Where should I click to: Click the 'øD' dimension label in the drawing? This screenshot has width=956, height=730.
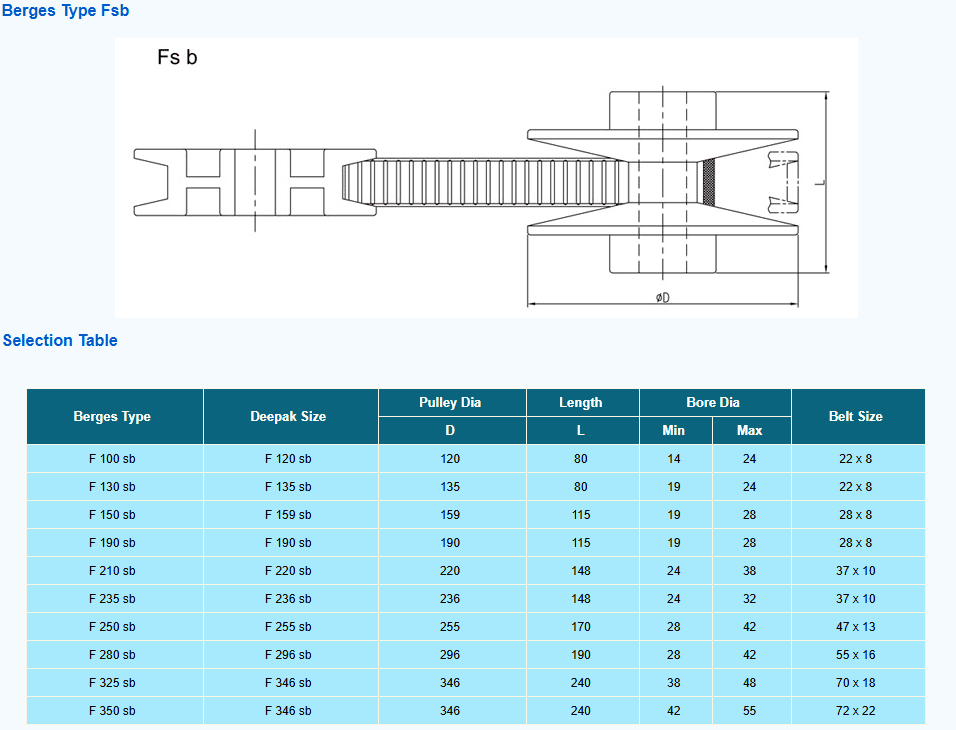pyautogui.click(x=663, y=297)
